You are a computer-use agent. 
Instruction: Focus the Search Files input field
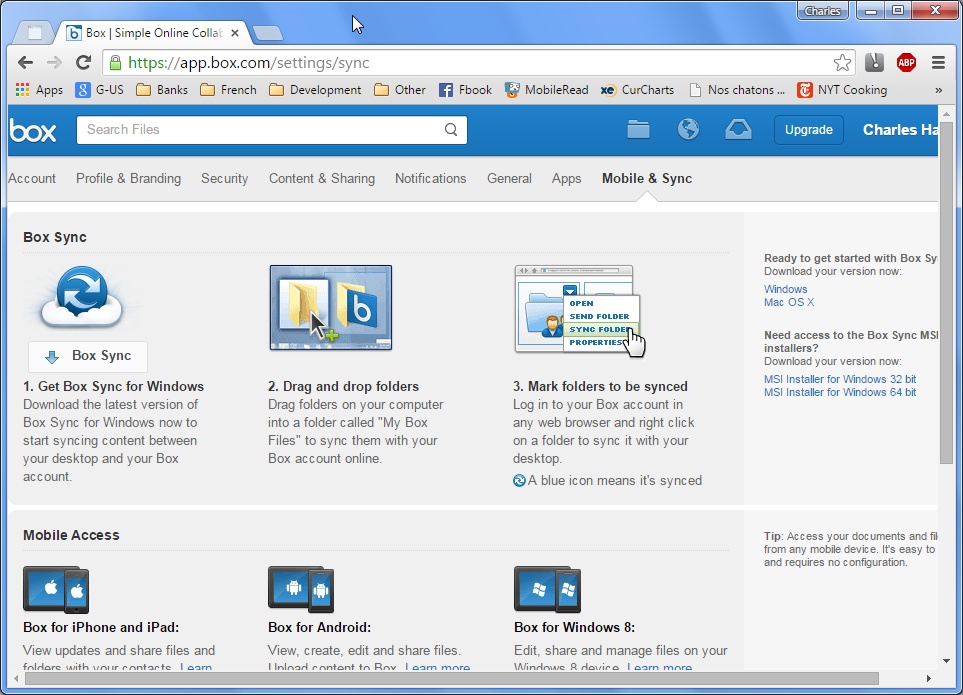pyautogui.click(x=271, y=130)
